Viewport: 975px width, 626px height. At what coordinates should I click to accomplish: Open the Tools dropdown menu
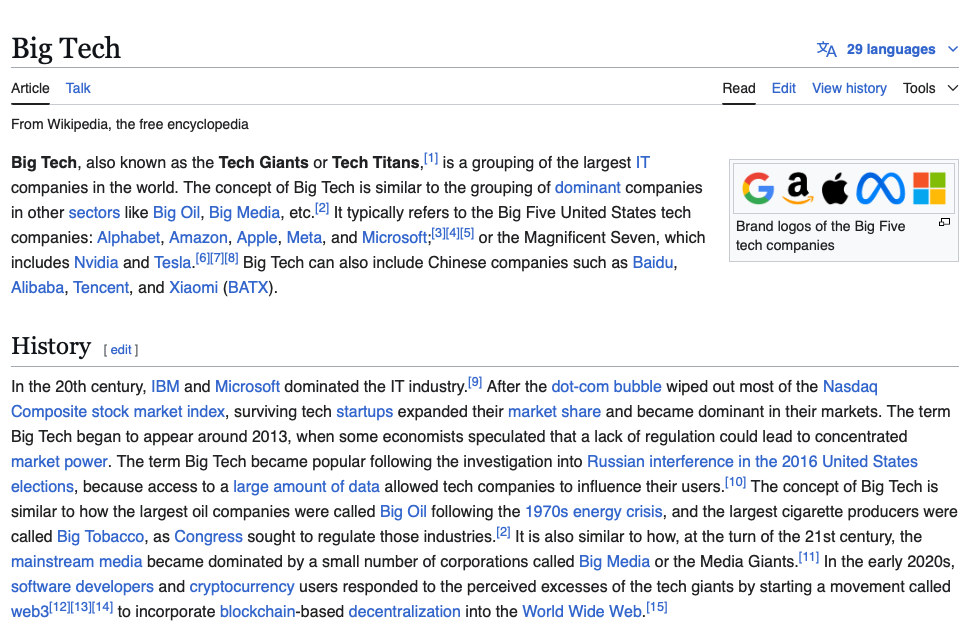(930, 88)
